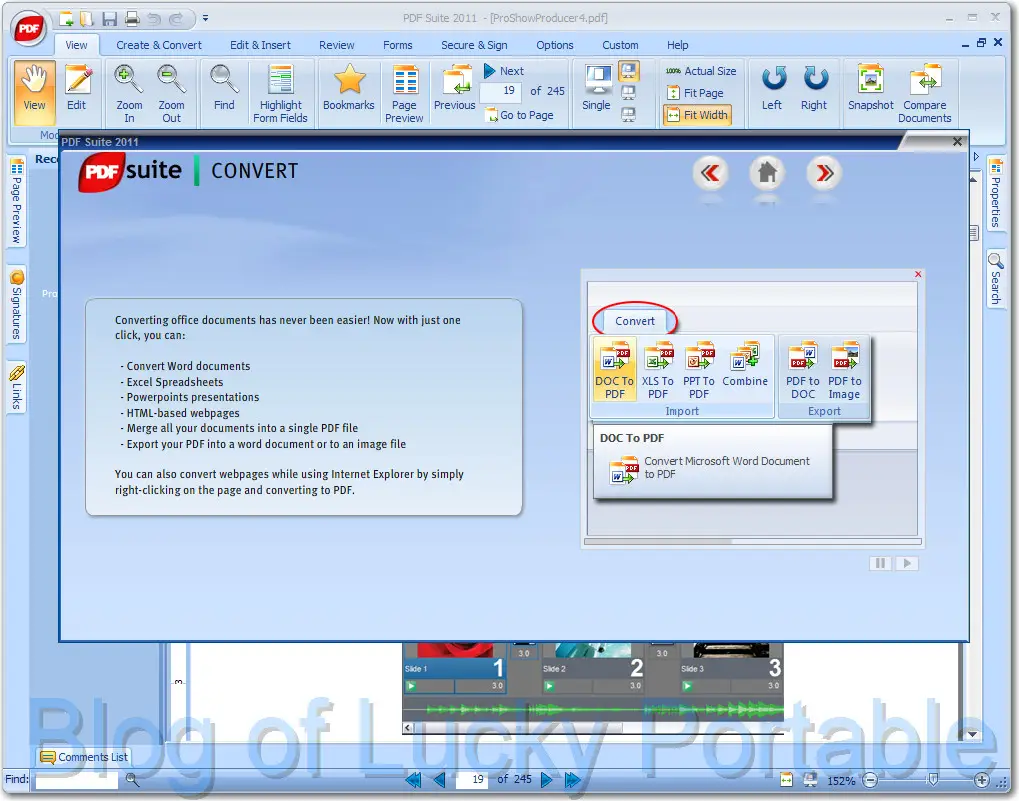Open the Links side panel

17,388
